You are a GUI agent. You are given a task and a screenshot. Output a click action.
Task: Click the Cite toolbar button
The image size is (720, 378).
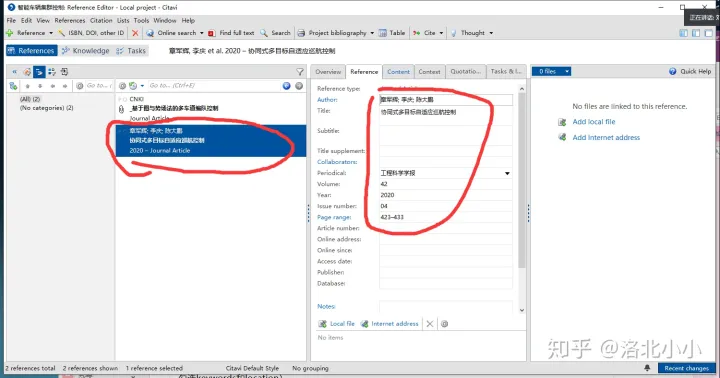coord(424,33)
